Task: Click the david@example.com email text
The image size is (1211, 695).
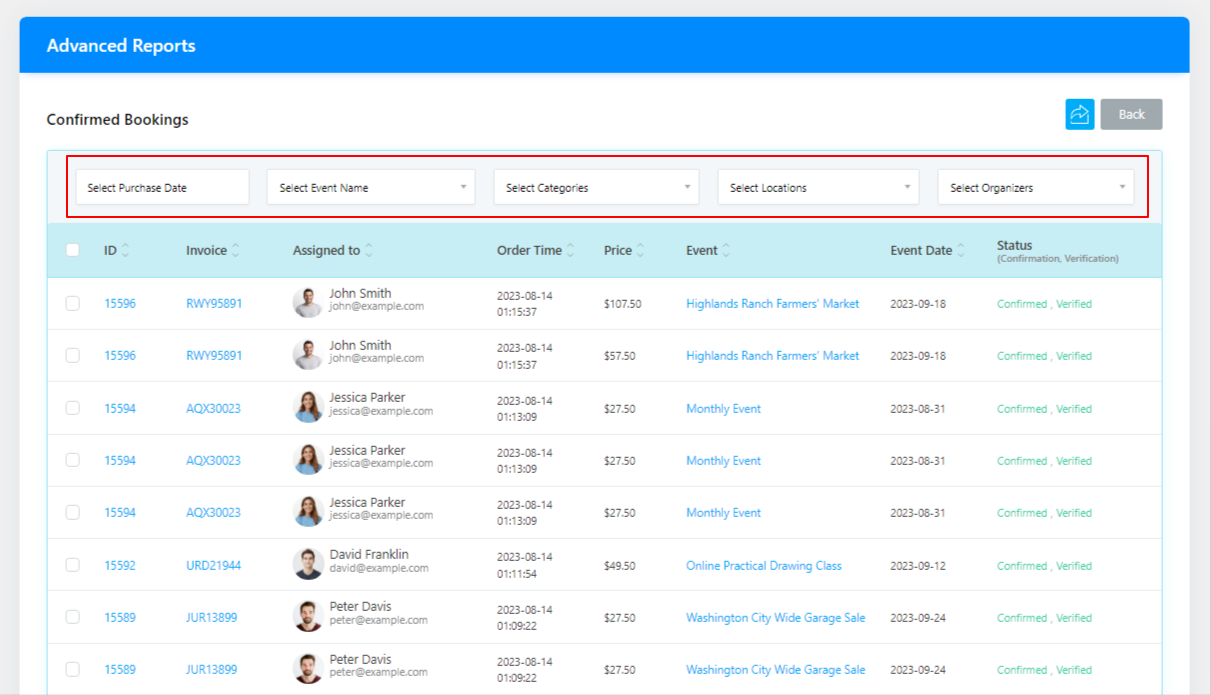Action: (x=379, y=568)
